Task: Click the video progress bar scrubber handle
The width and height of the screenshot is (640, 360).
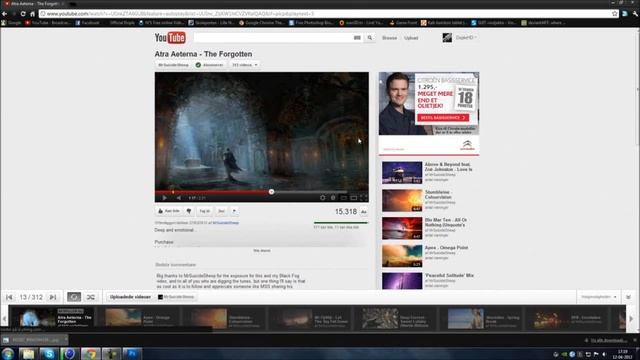Action: [271, 191]
